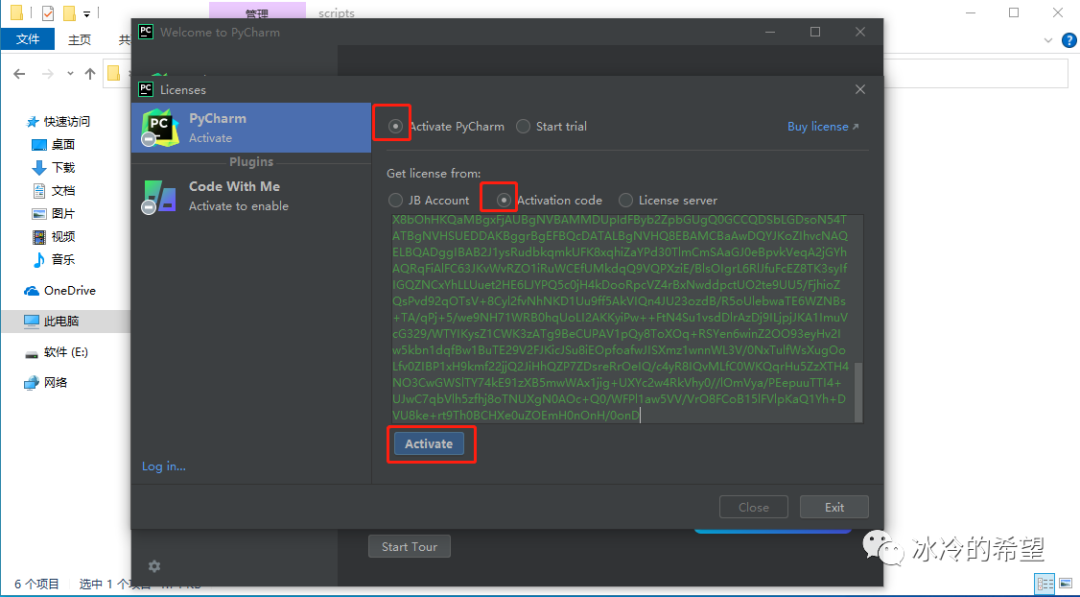1080x597 pixels.
Task: Click the properties checkmark quick access icon
Action: tap(48, 12)
